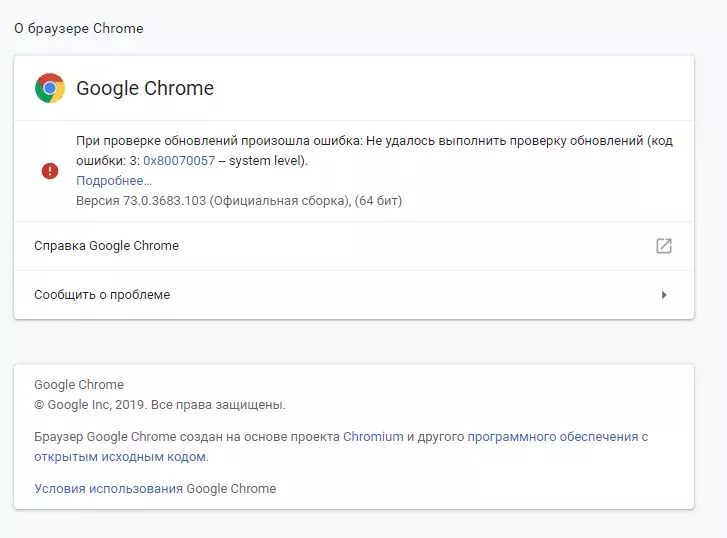Open Условия использования link
The width and height of the screenshot is (727, 538).
coord(108,489)
